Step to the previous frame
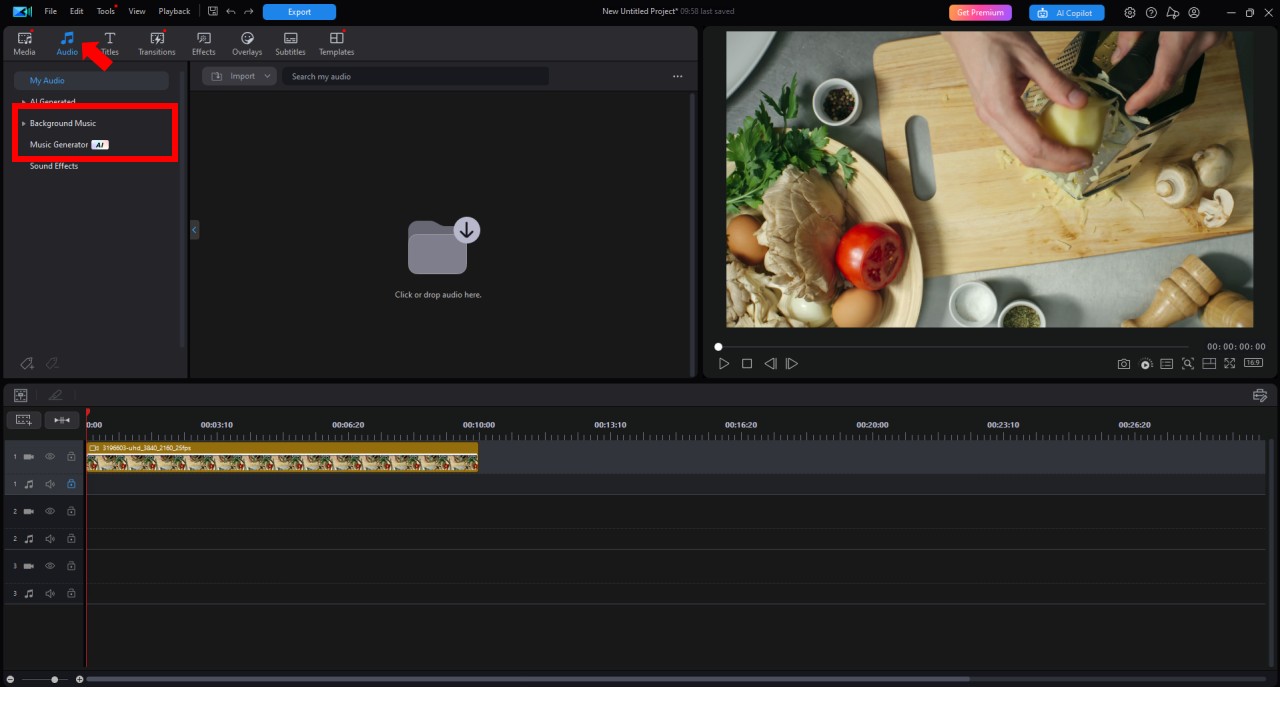This screenshot has width=1280, height=720. tap(770, 364)
